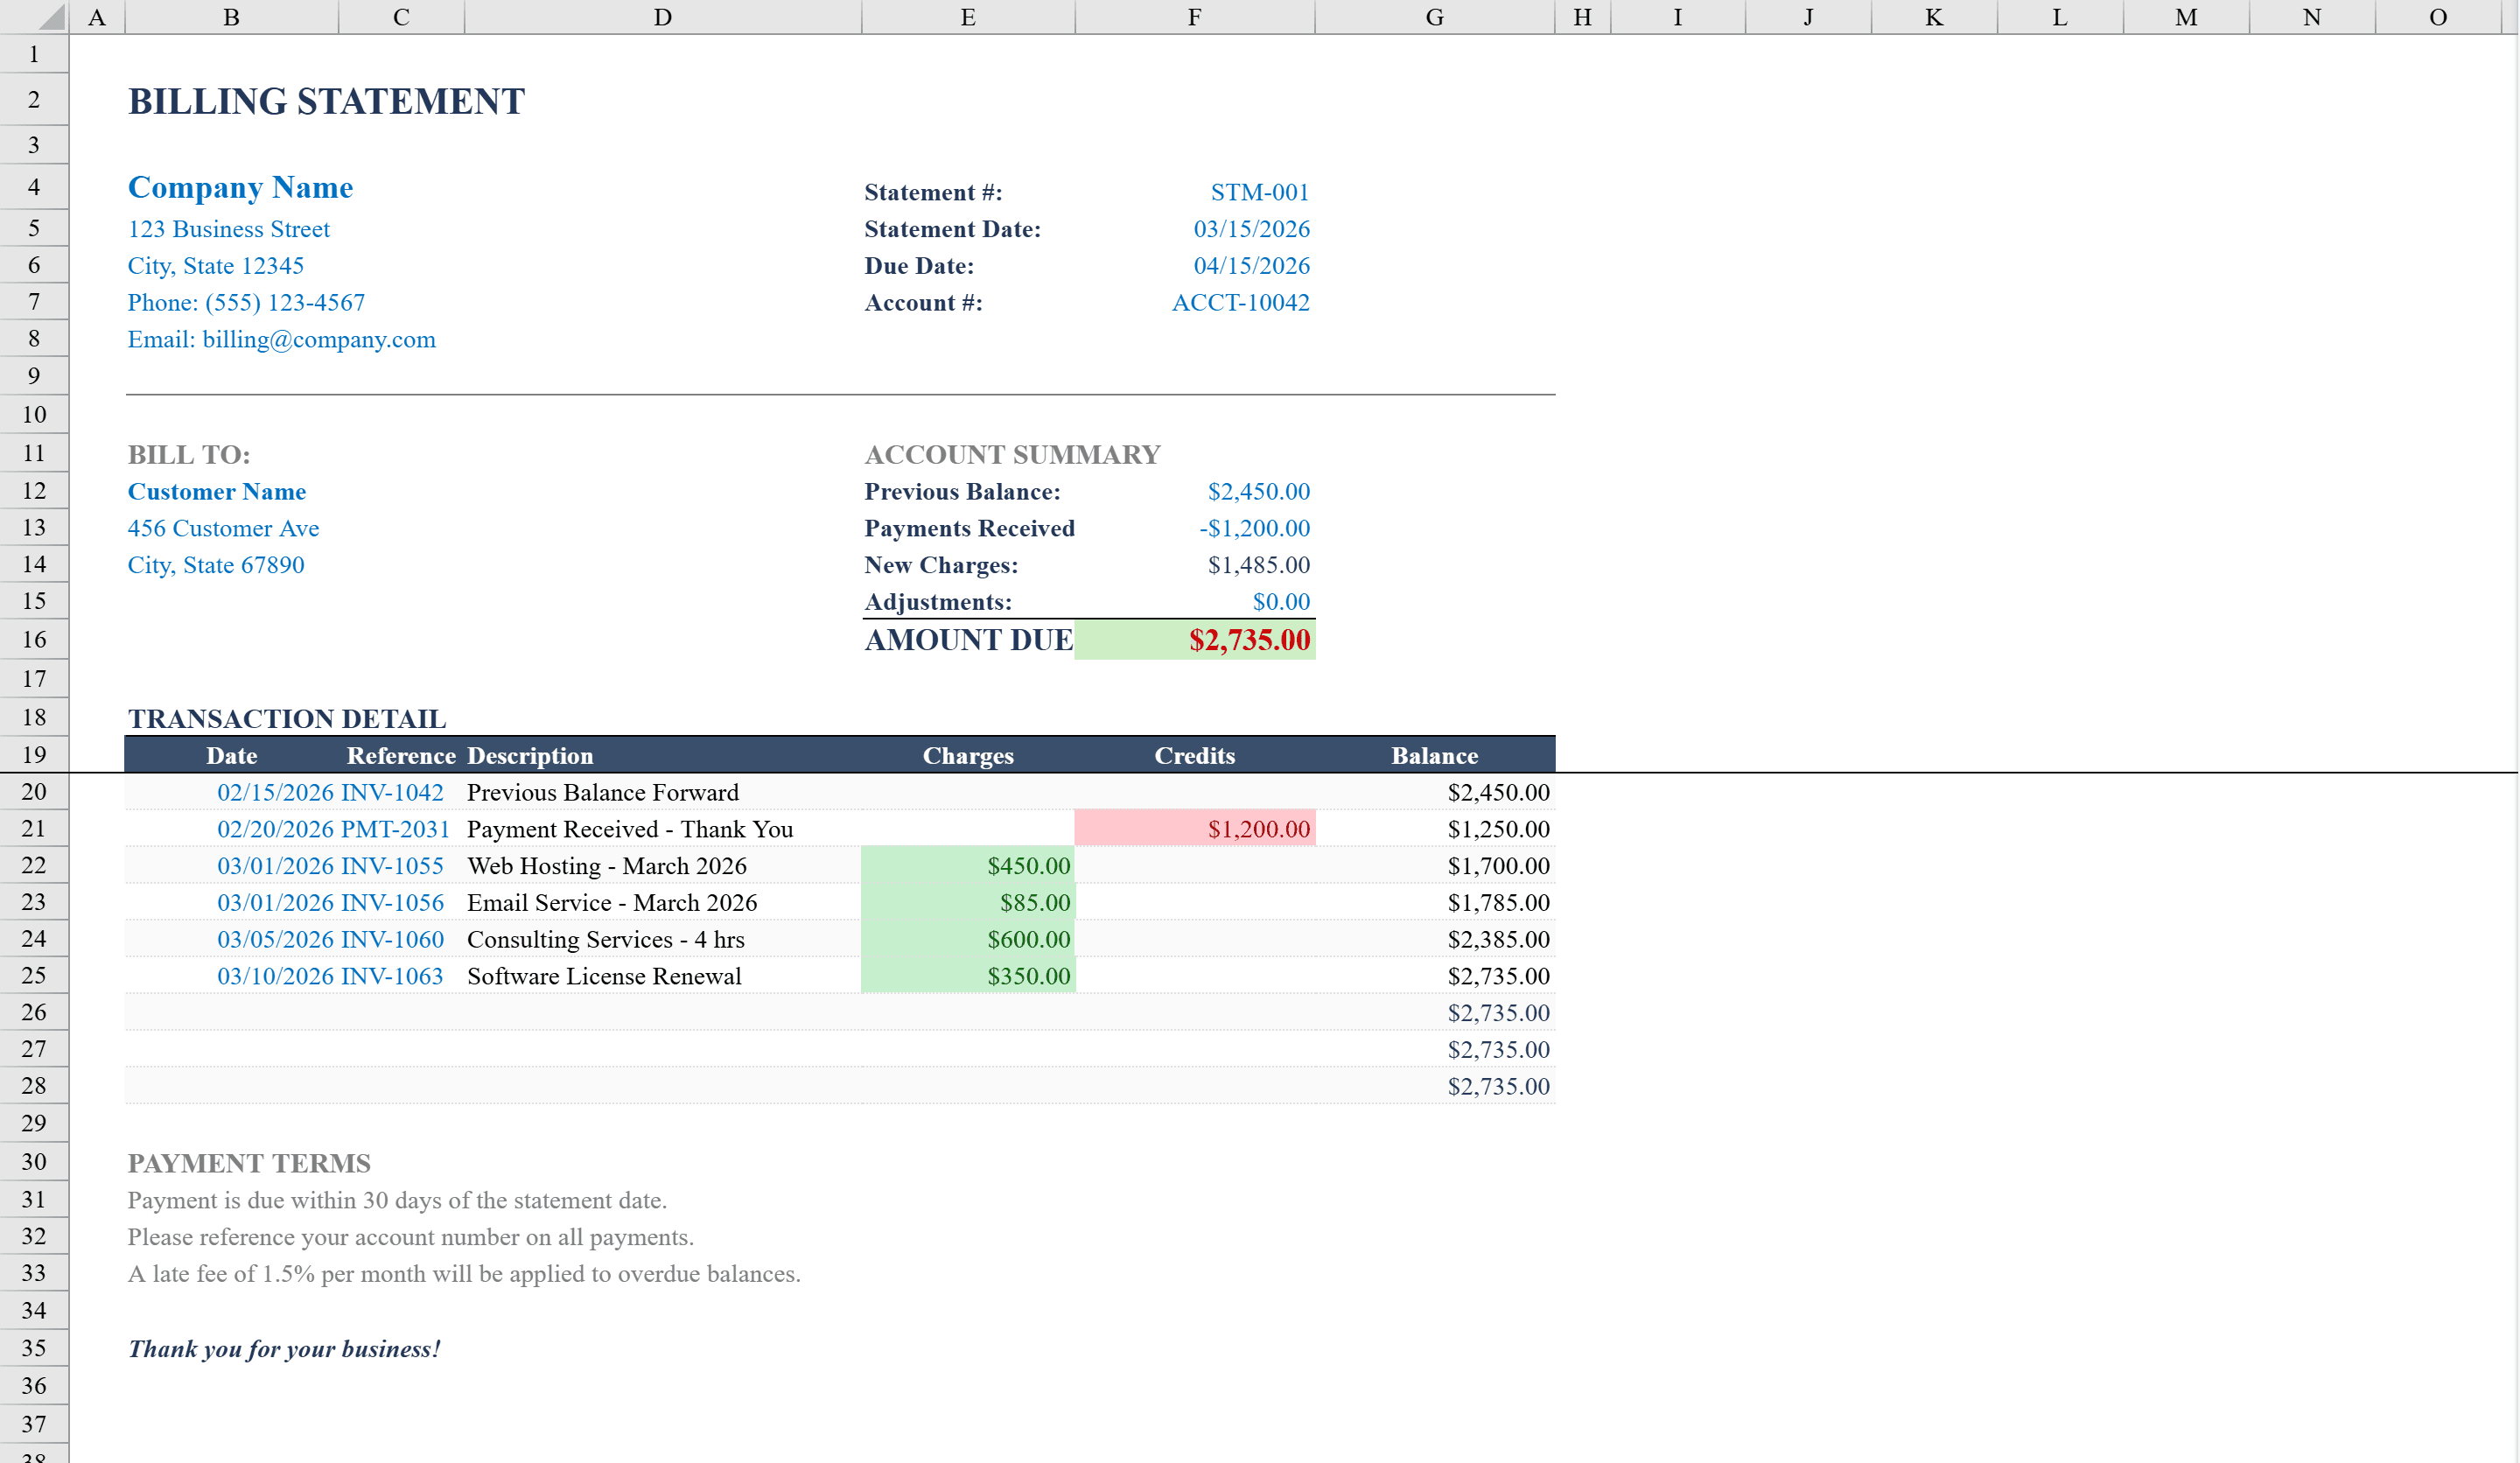Screen dimensions: 2520x1463
Task: Select the Customer Name cell under BILL TO
Action: (216, 491)
